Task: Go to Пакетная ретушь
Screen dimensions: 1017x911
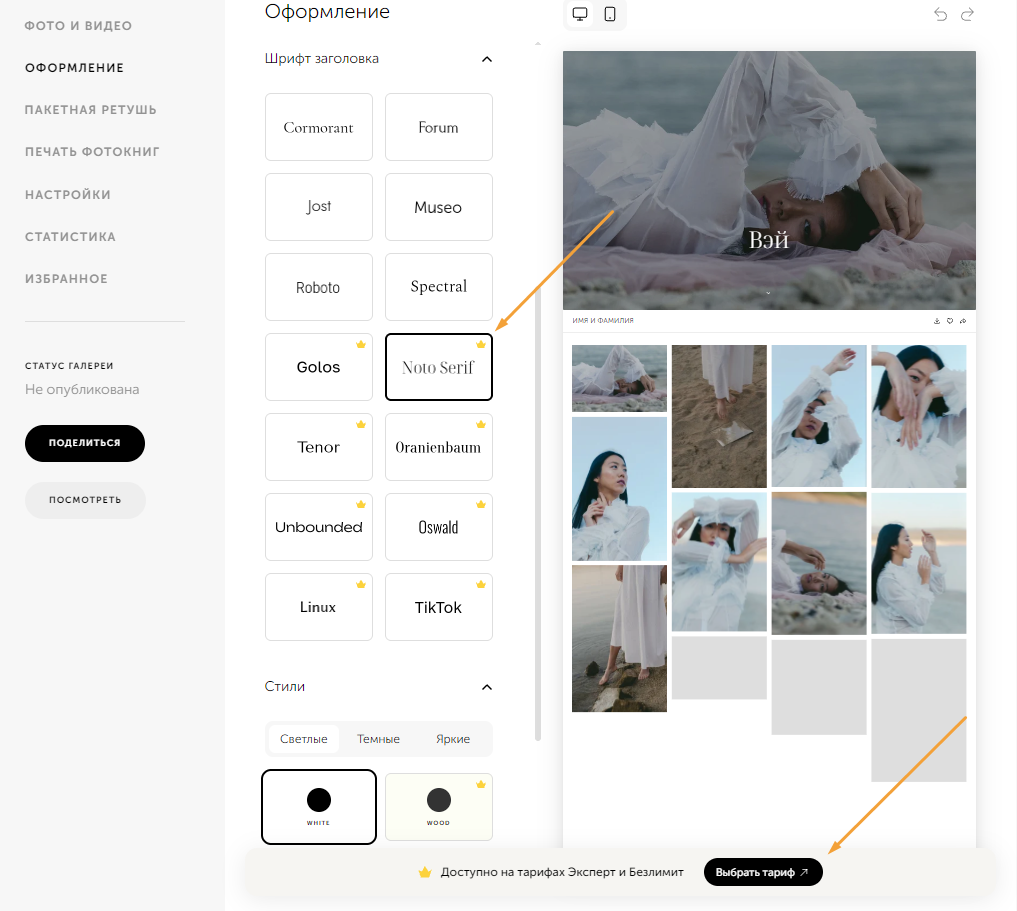Action: [x=91, y=110]
